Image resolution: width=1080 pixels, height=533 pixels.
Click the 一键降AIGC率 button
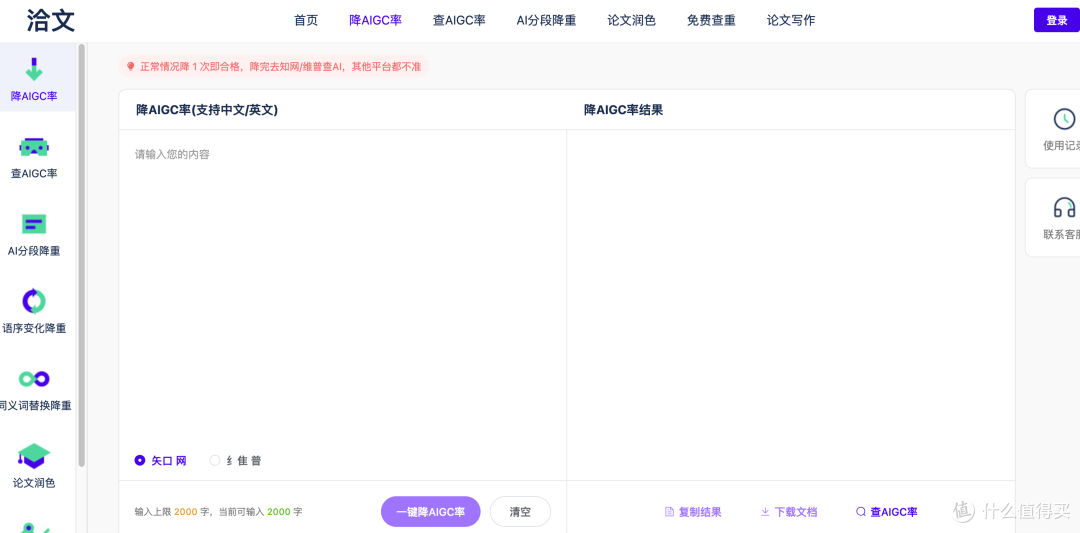(430, 512)
